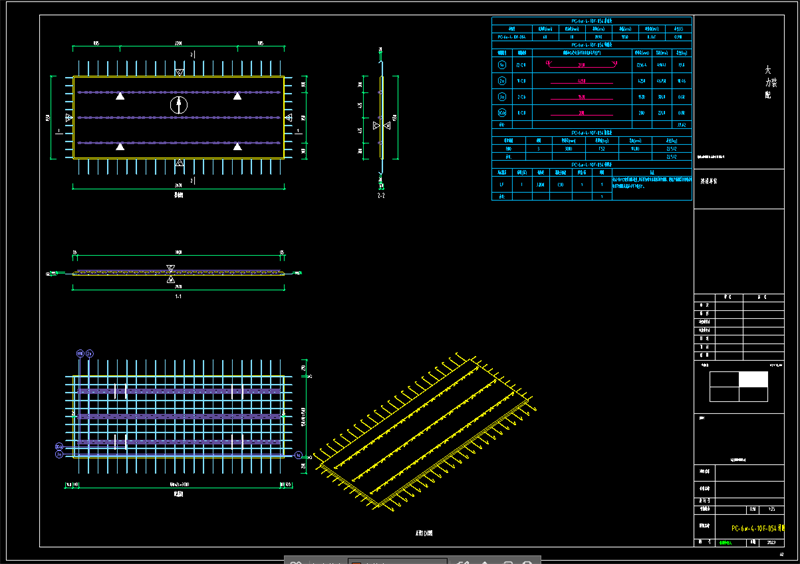The image size is (800, 564).
Task: Select the lower-right white lifting-point triangle in the top plan
Action: (x=237, y=146)
